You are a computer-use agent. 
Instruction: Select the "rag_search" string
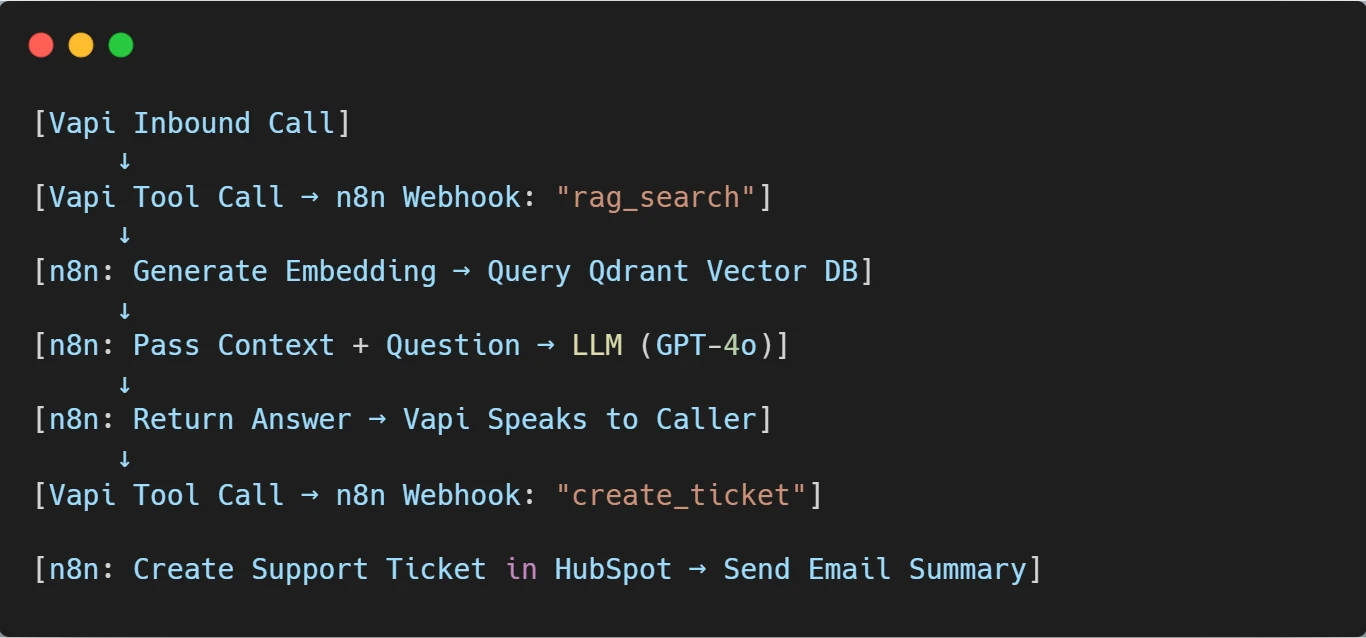(x=655, y=197)
